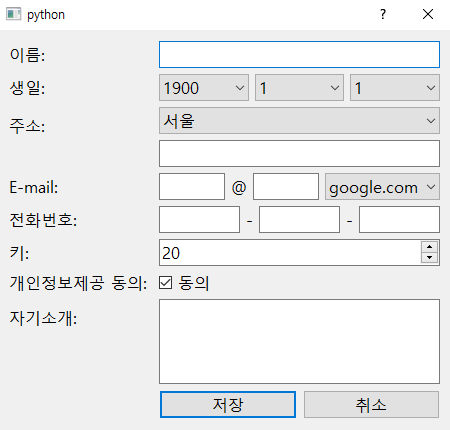Click the E-mail label text

click(x=34, y=187)
